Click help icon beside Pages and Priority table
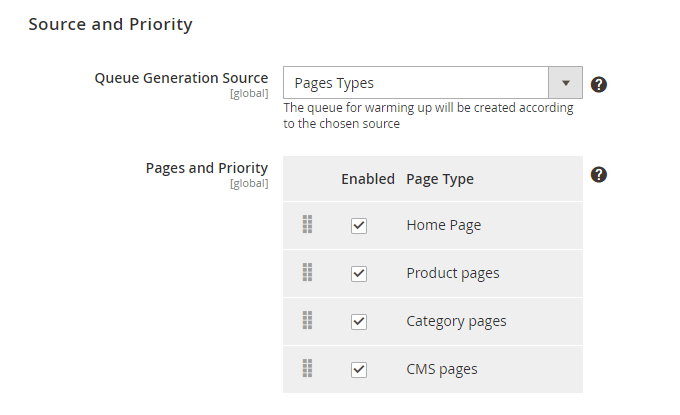Image resolution: width=680 pixels, height=415 pixels. pyautogui.click(x=599, y=175)
